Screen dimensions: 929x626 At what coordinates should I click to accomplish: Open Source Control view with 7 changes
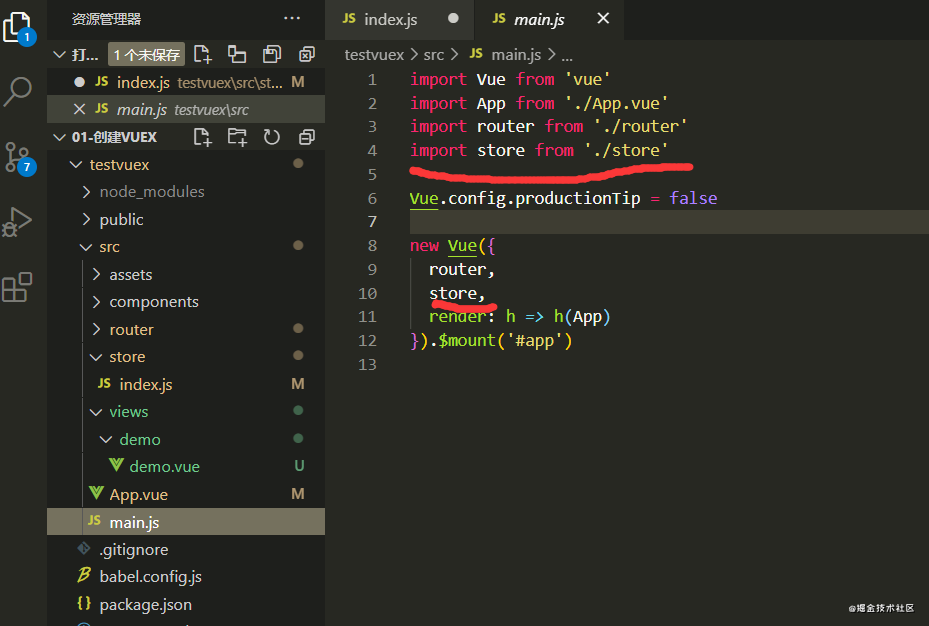pyautogui.click(x=18, y=158)
